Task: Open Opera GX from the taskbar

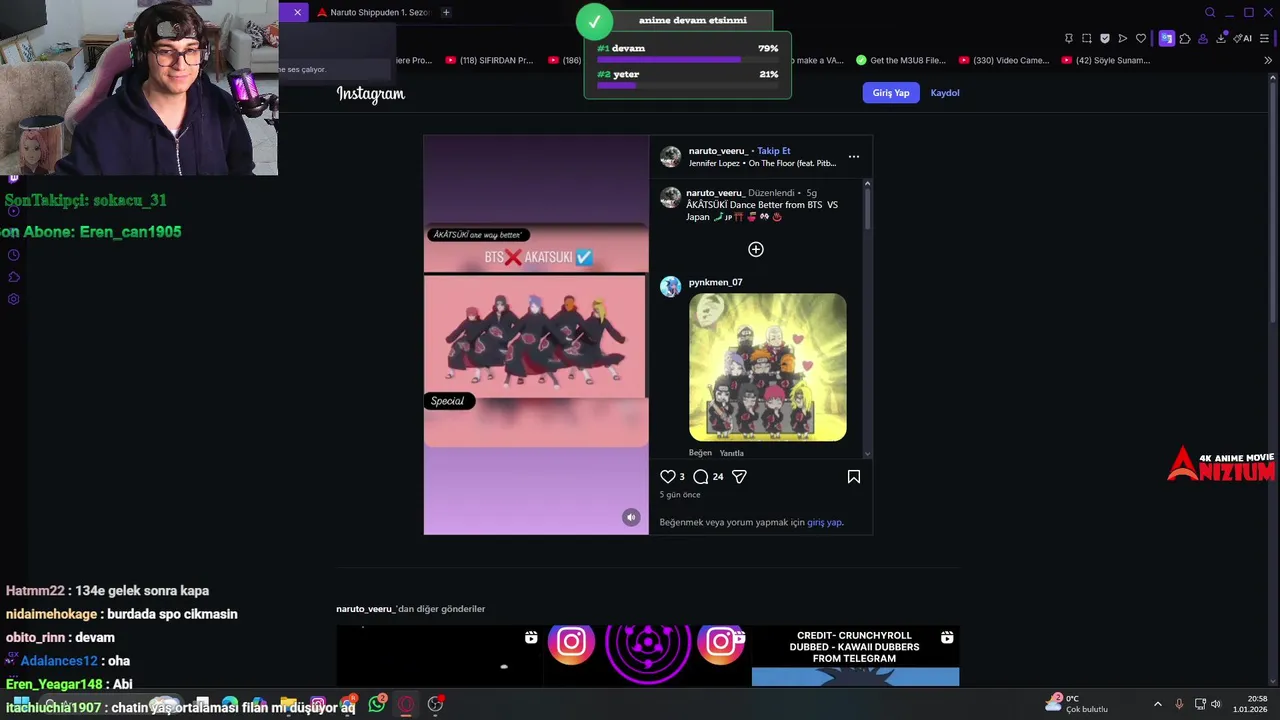Action: (x=406, y=704)
